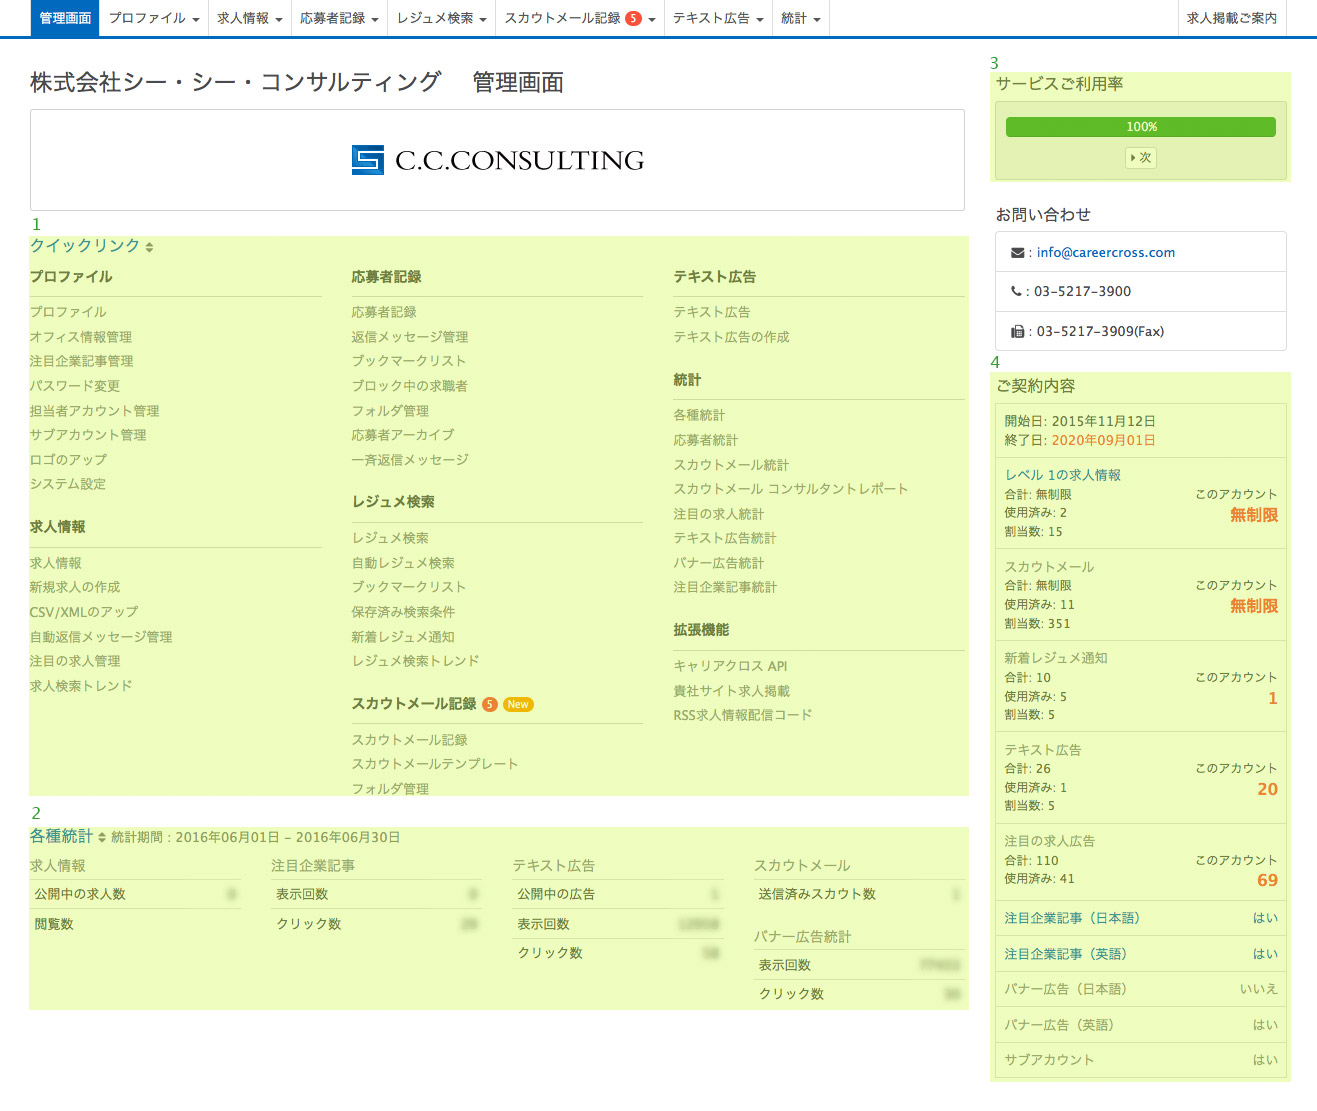Open the 応募者統計 link

click(x=706, y=441)
